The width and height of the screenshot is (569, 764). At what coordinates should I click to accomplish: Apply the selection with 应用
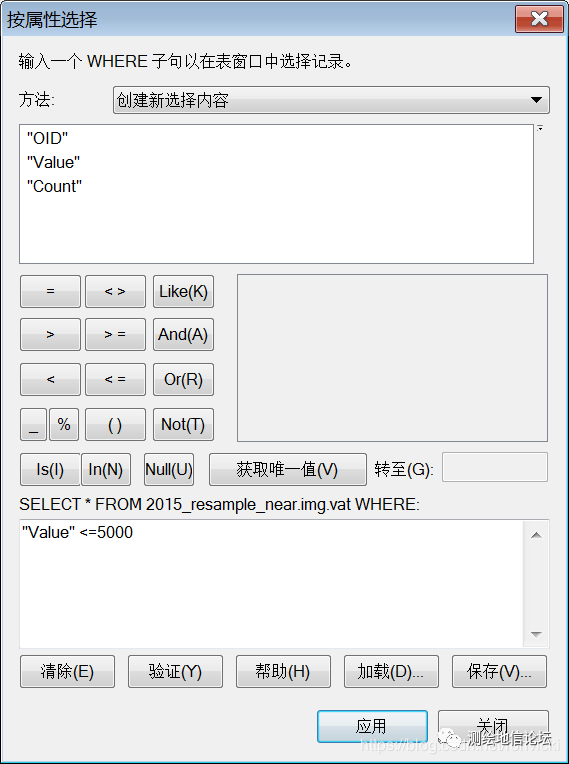(372, 726)
